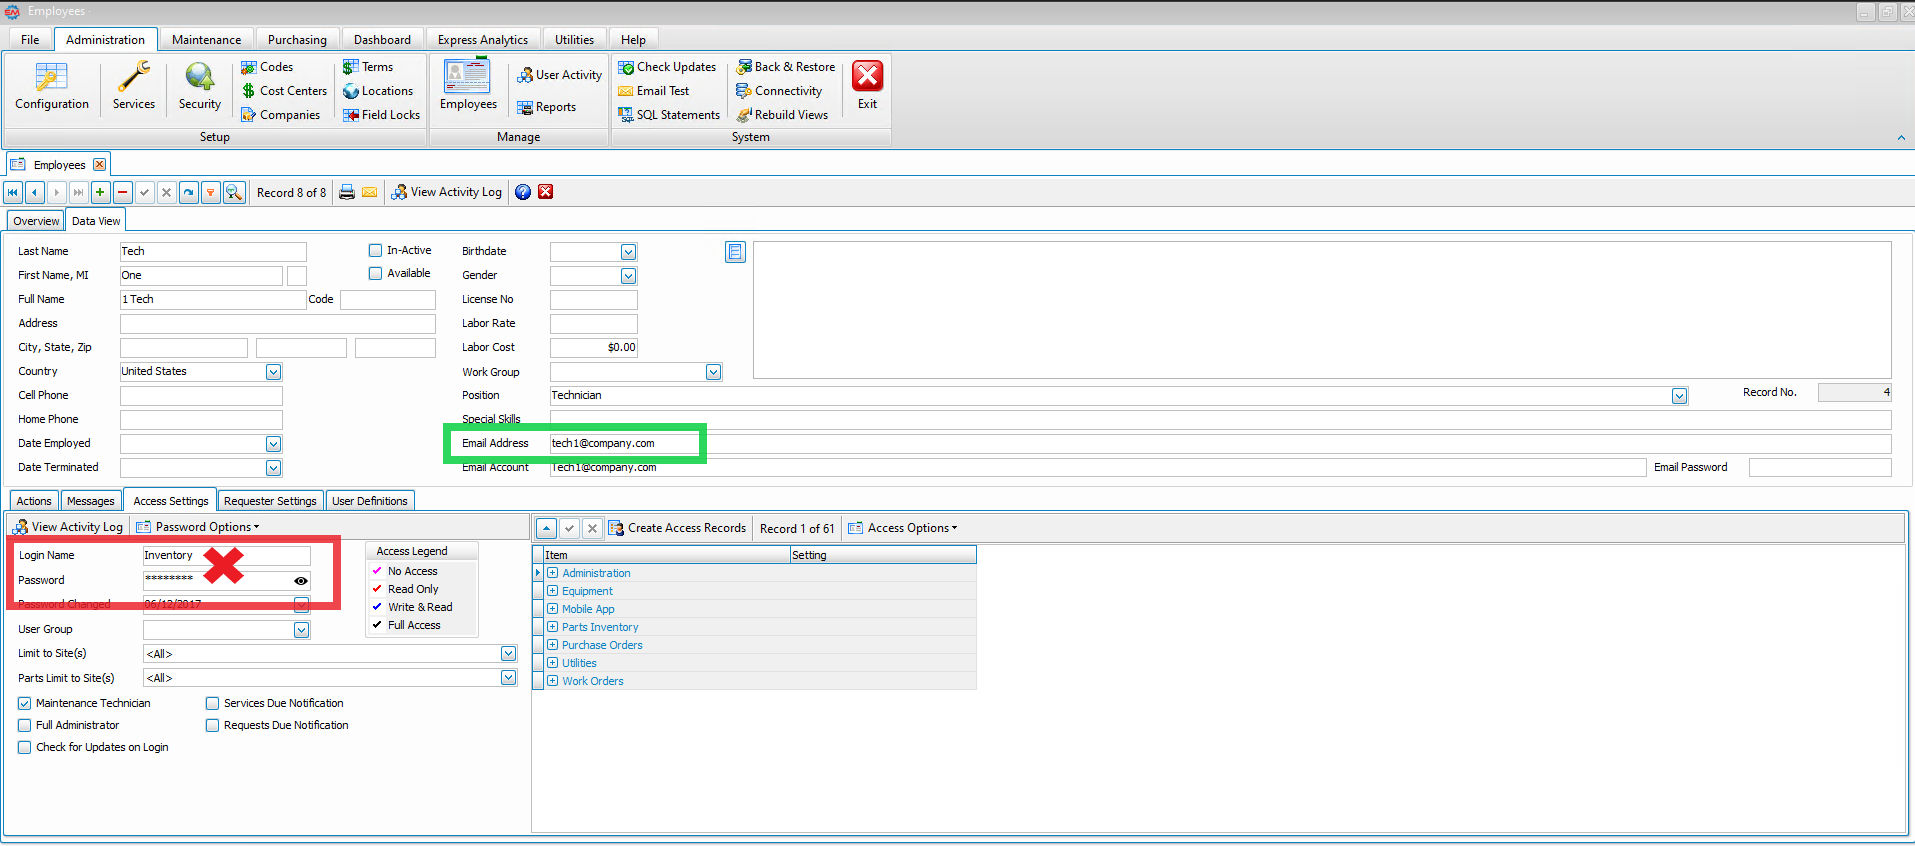The image size is (1915, 846).
Task: Click the Email Address input field
Action: pos(623,444)
